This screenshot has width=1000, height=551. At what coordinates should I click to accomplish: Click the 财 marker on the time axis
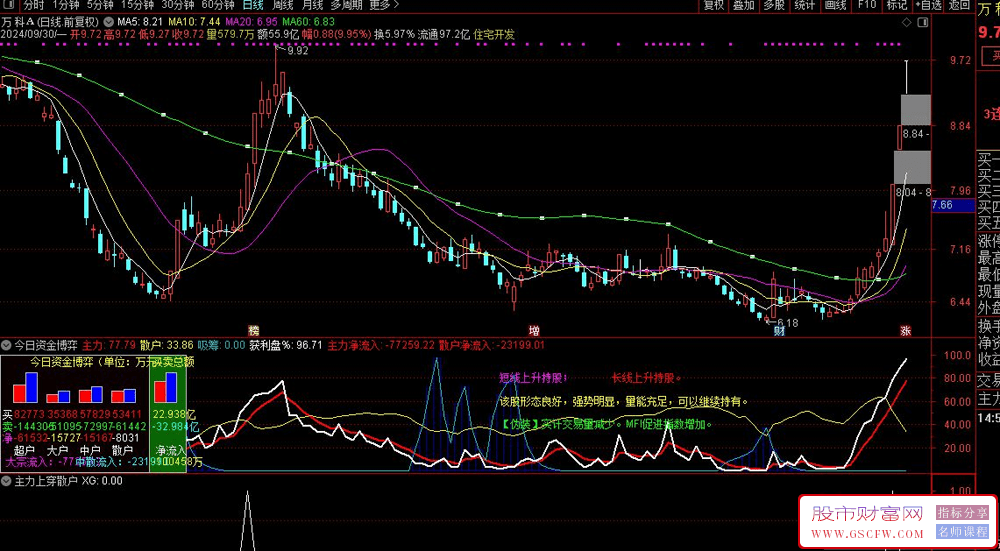point(779,330)
